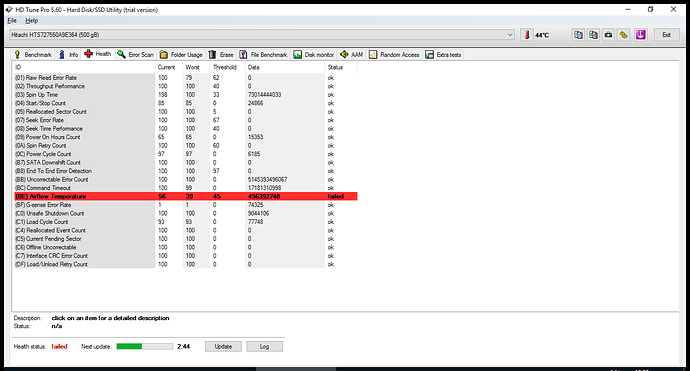Click the copy to clipboard toolbar icon
The height and width of the screenshot is (371, 690).
(578, 35)
